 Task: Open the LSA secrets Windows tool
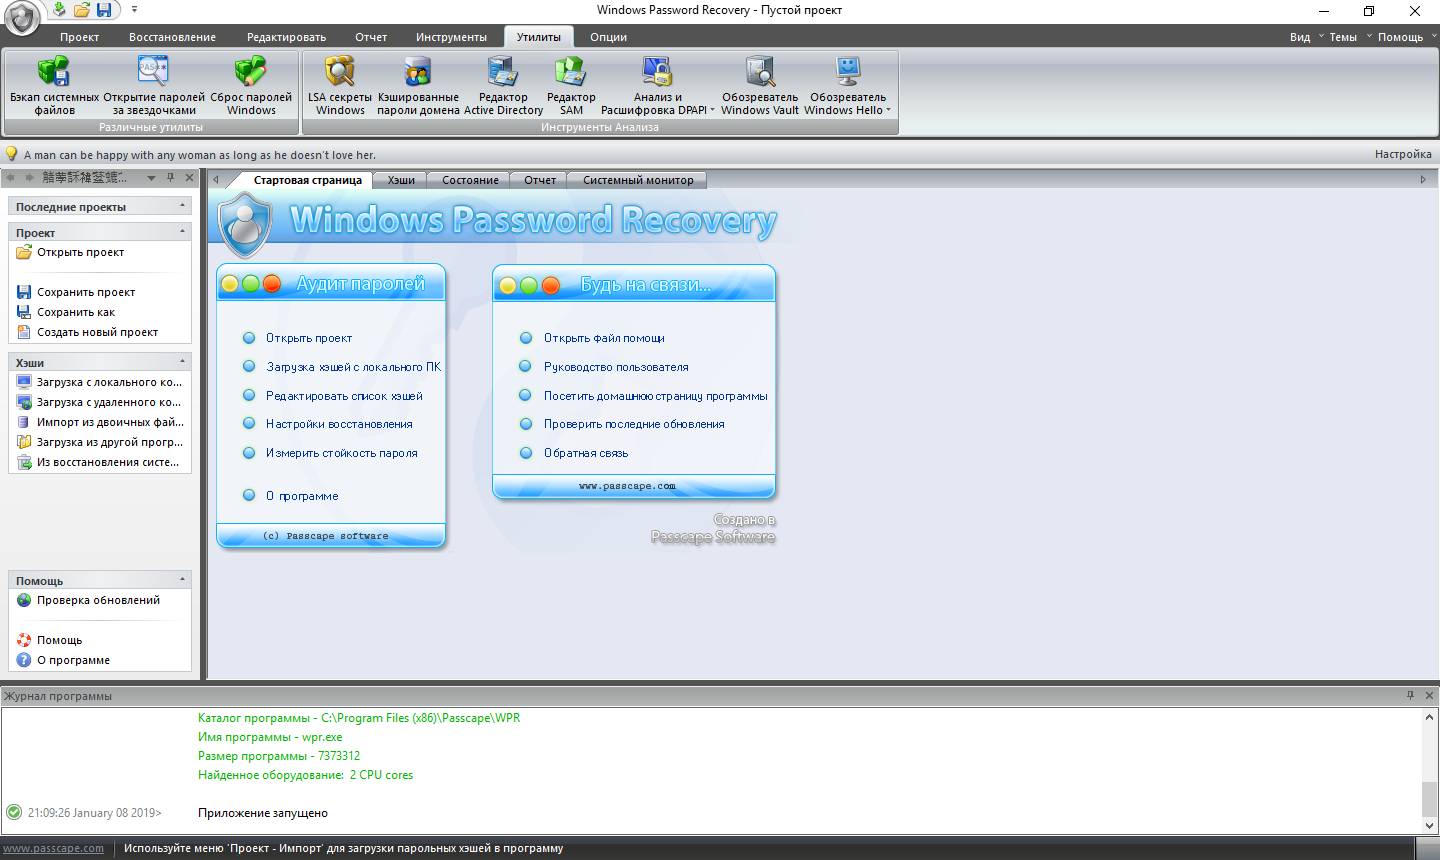340,86
